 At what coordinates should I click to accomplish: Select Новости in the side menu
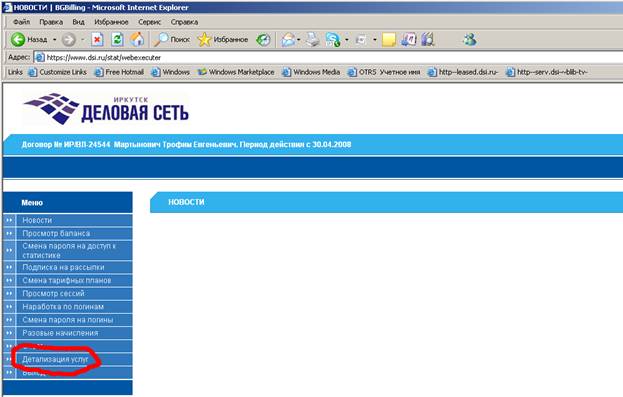pos(37,220)
